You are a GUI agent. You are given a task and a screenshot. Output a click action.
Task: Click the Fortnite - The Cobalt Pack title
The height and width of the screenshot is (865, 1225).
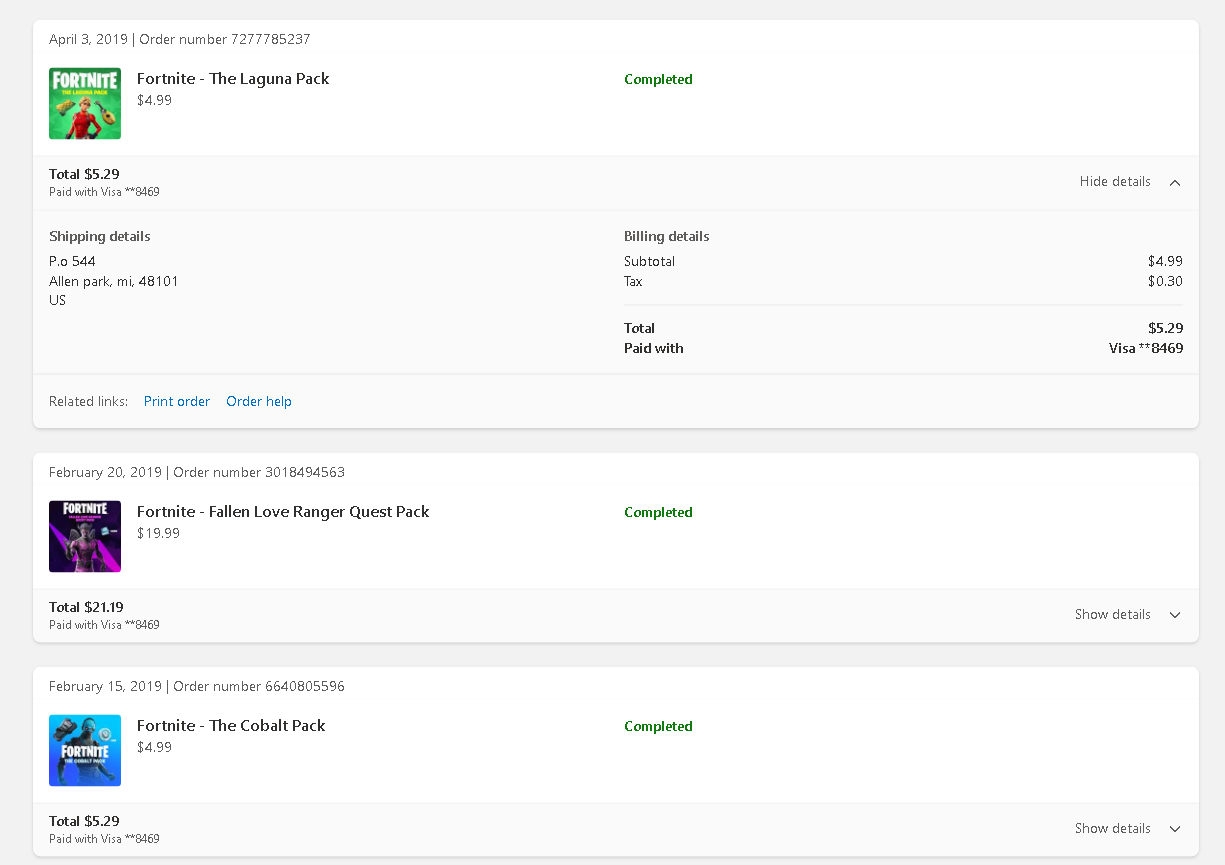[231, 726]
